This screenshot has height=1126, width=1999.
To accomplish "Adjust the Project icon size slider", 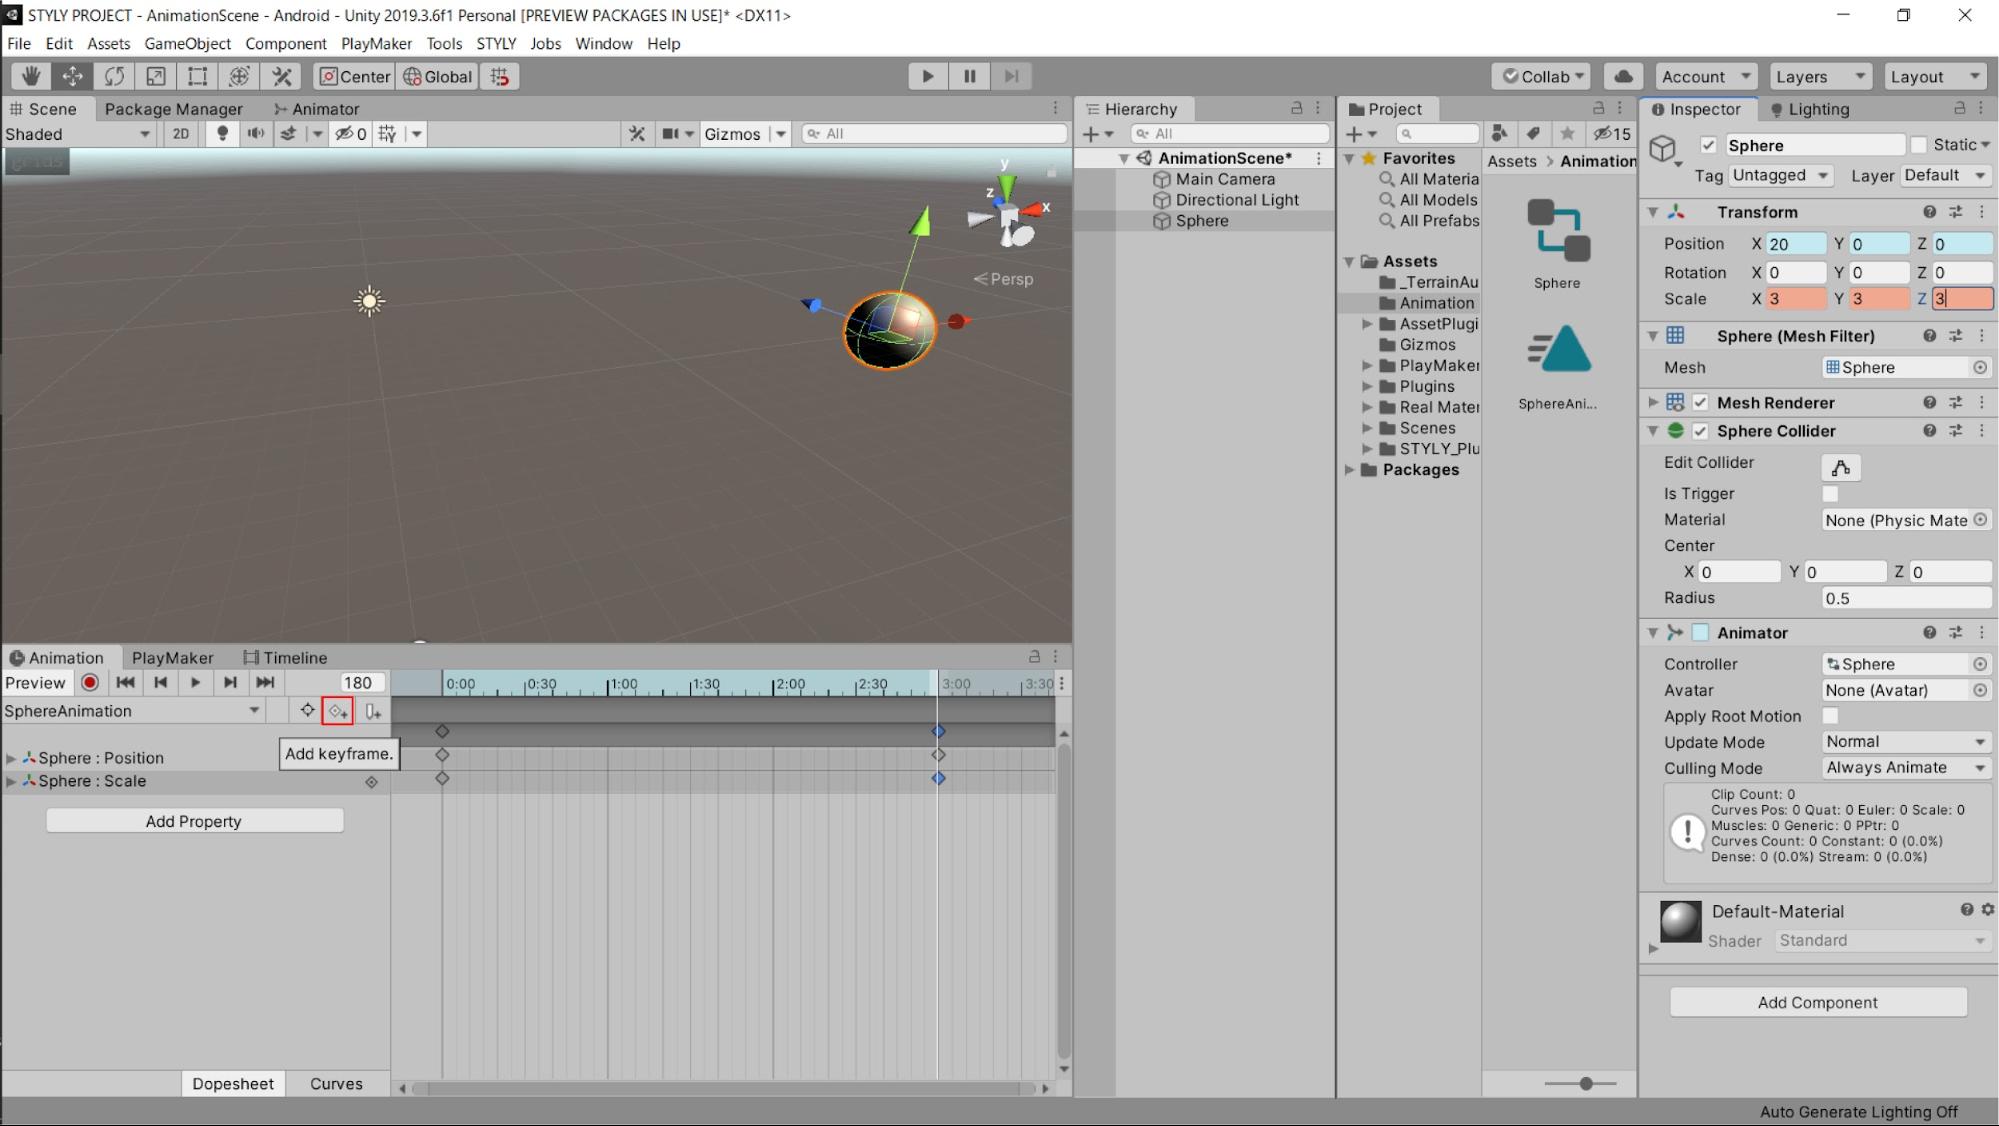I will pos(1586,1084).
